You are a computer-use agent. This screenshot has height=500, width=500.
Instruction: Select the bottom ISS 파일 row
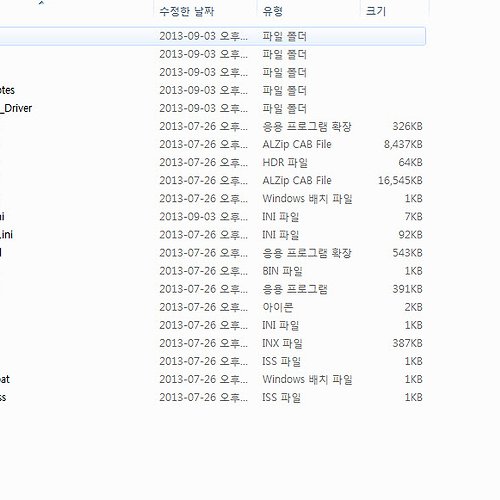point(212,397)
